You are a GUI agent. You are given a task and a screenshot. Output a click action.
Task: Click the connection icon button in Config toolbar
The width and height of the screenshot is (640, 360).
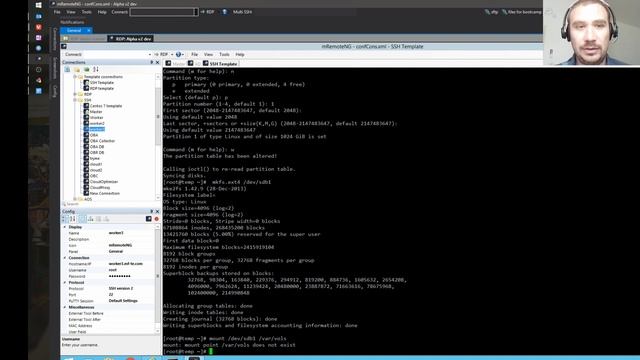point(149,219)
